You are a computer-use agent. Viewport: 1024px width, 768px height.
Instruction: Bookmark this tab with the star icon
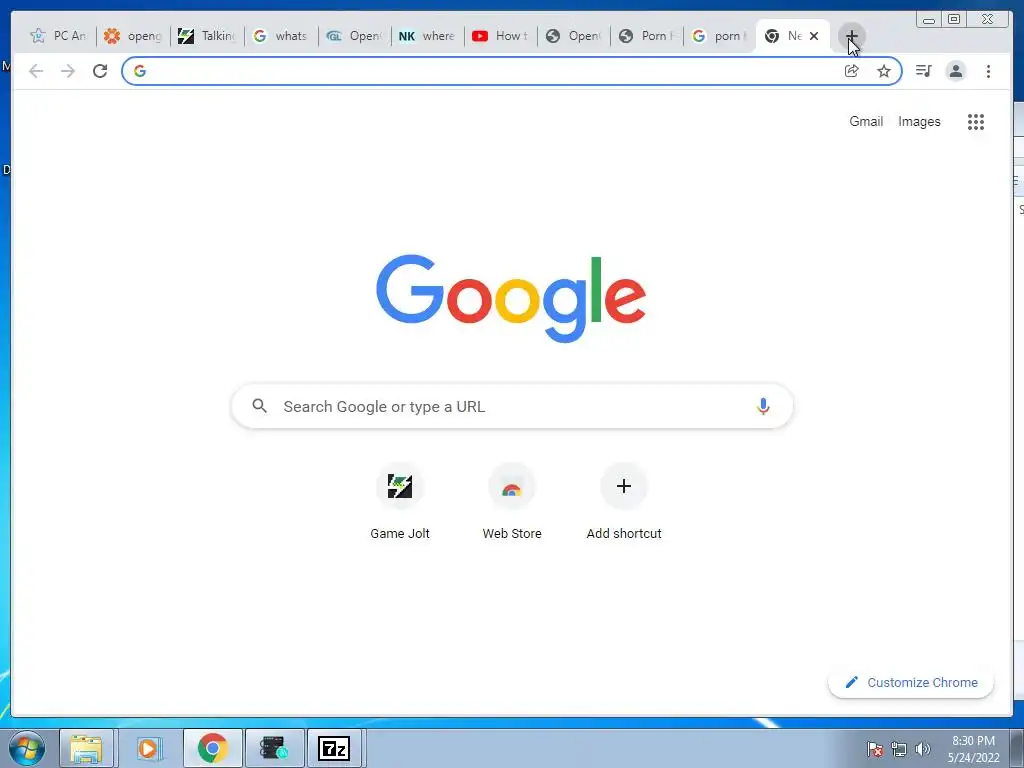coord(884,71)
